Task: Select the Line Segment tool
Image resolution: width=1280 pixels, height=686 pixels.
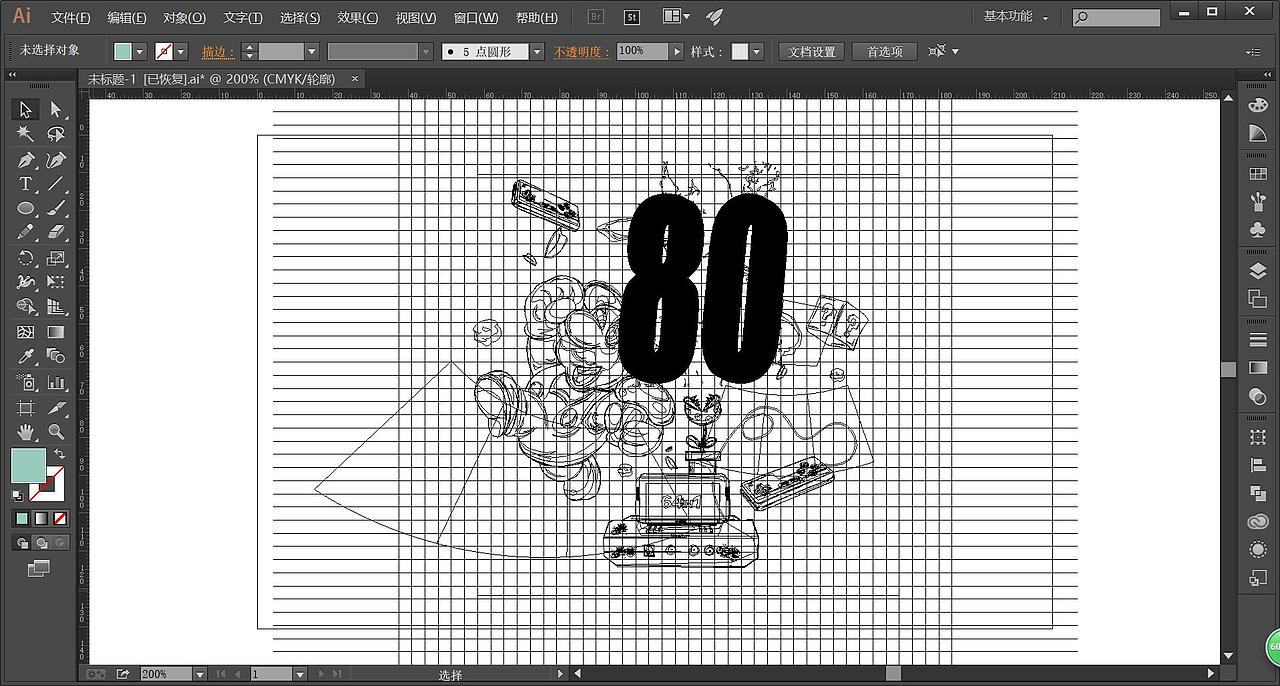Action: [56, 184]
